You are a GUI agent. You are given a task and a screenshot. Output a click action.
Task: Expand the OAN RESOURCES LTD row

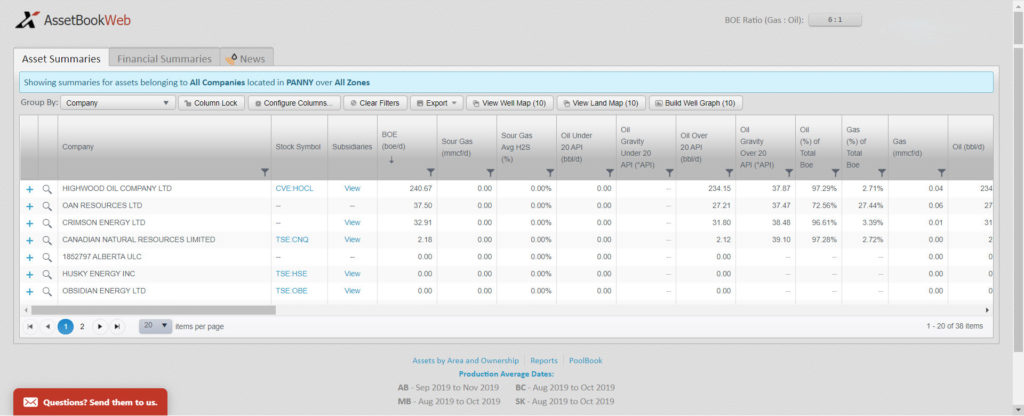29,206
